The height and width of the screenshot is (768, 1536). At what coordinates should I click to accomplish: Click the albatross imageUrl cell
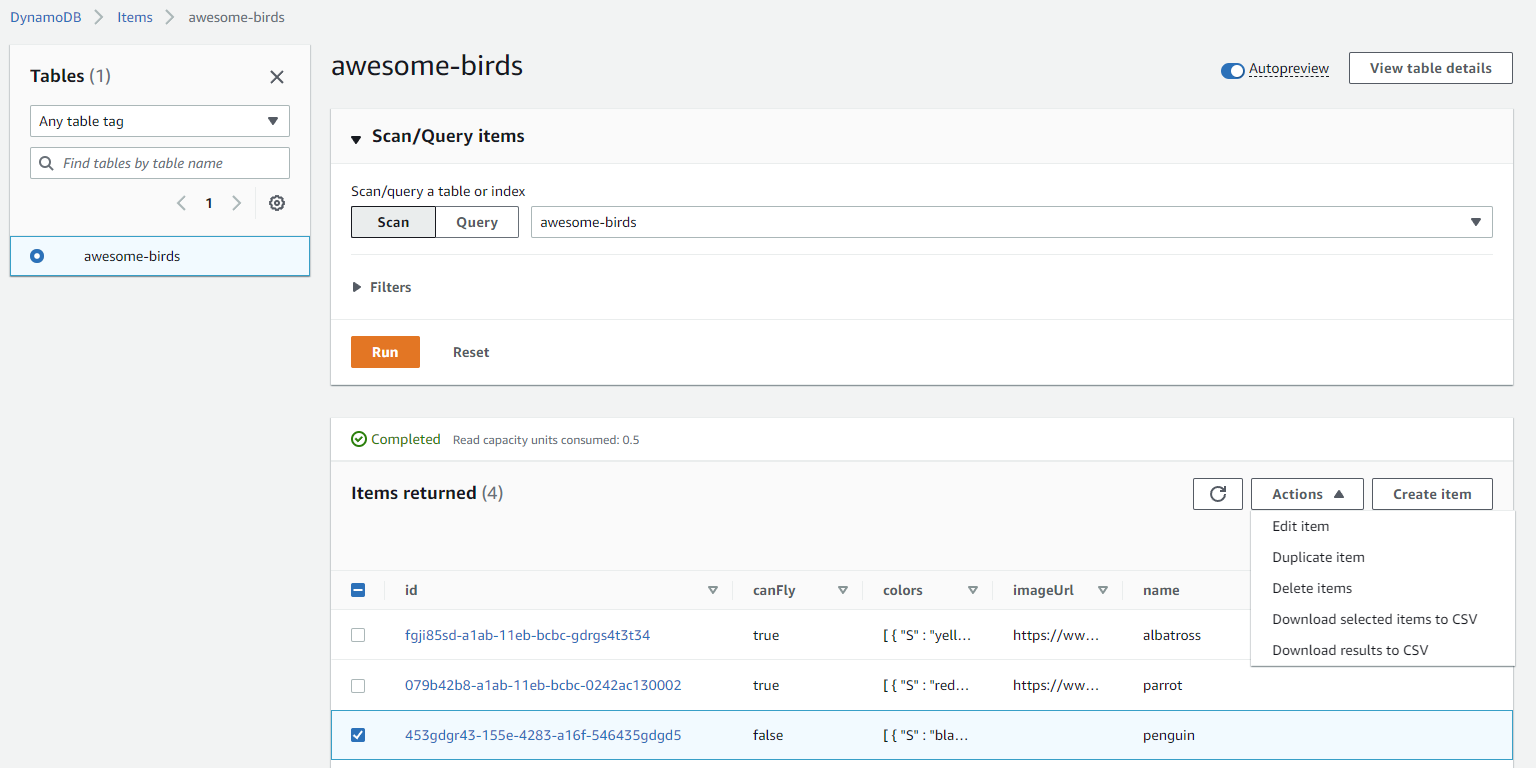click(x=1056, y=635)
